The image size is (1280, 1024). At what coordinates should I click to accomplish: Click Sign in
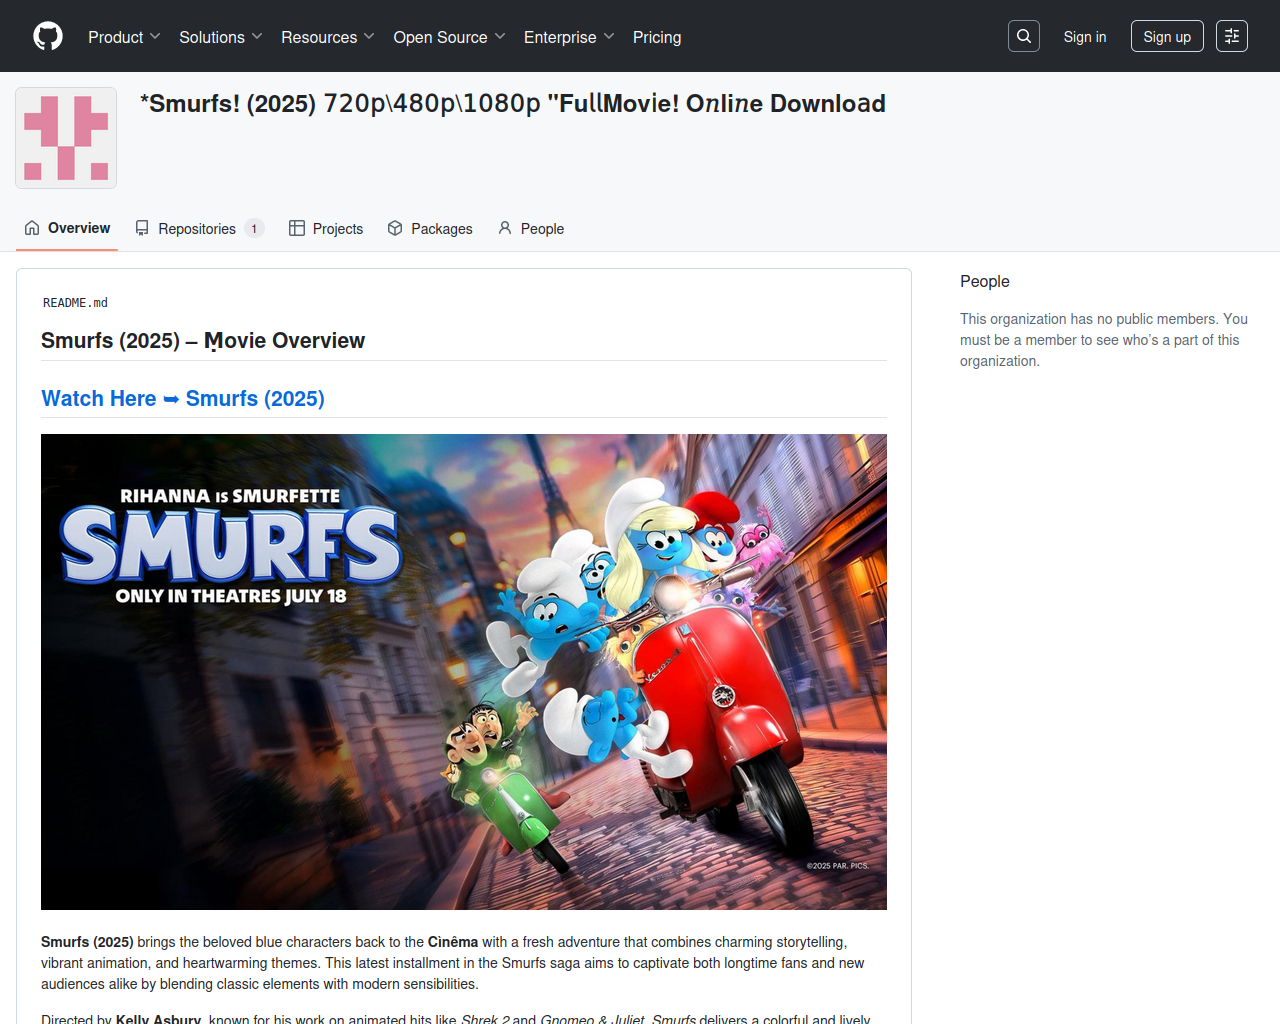[x=1085, y=37]
